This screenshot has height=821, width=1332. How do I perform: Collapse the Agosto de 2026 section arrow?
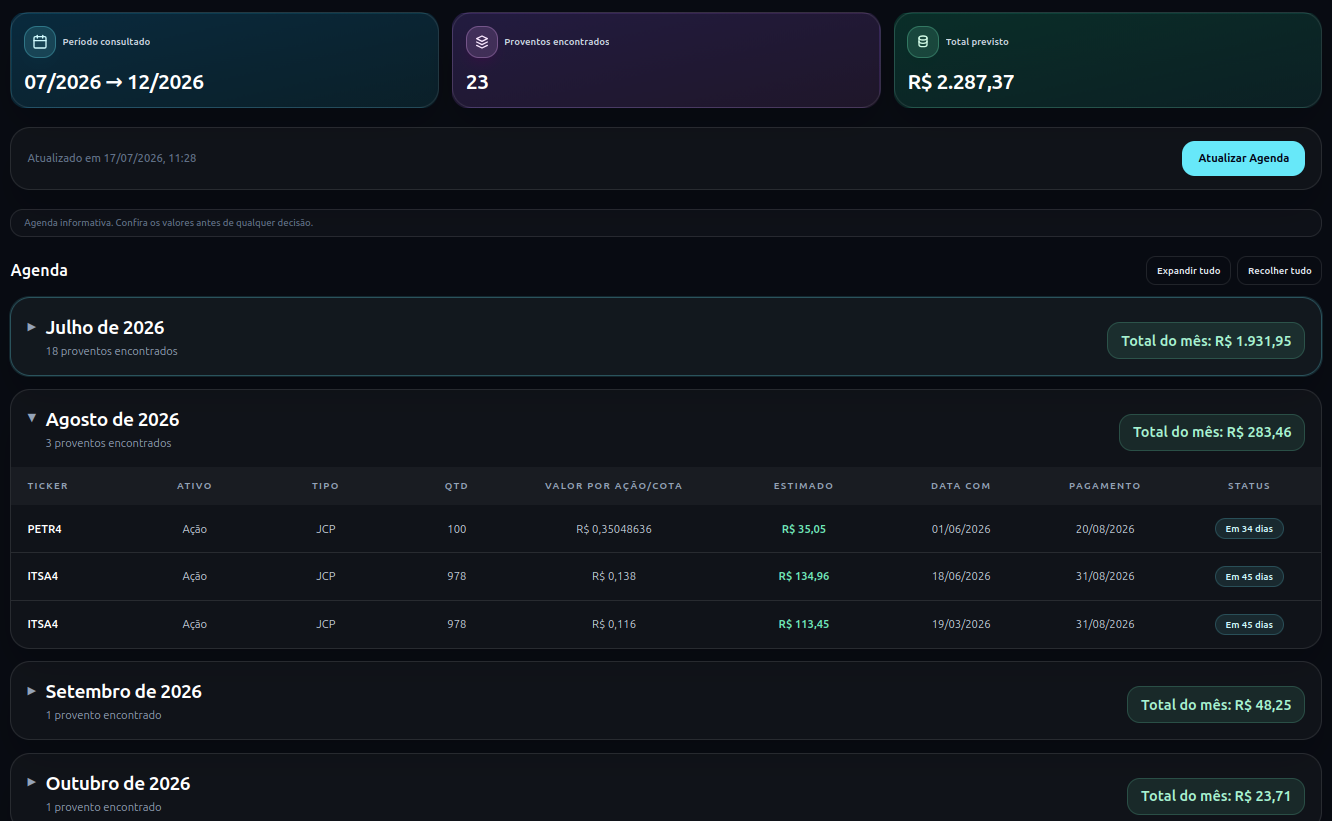point(32,418)
